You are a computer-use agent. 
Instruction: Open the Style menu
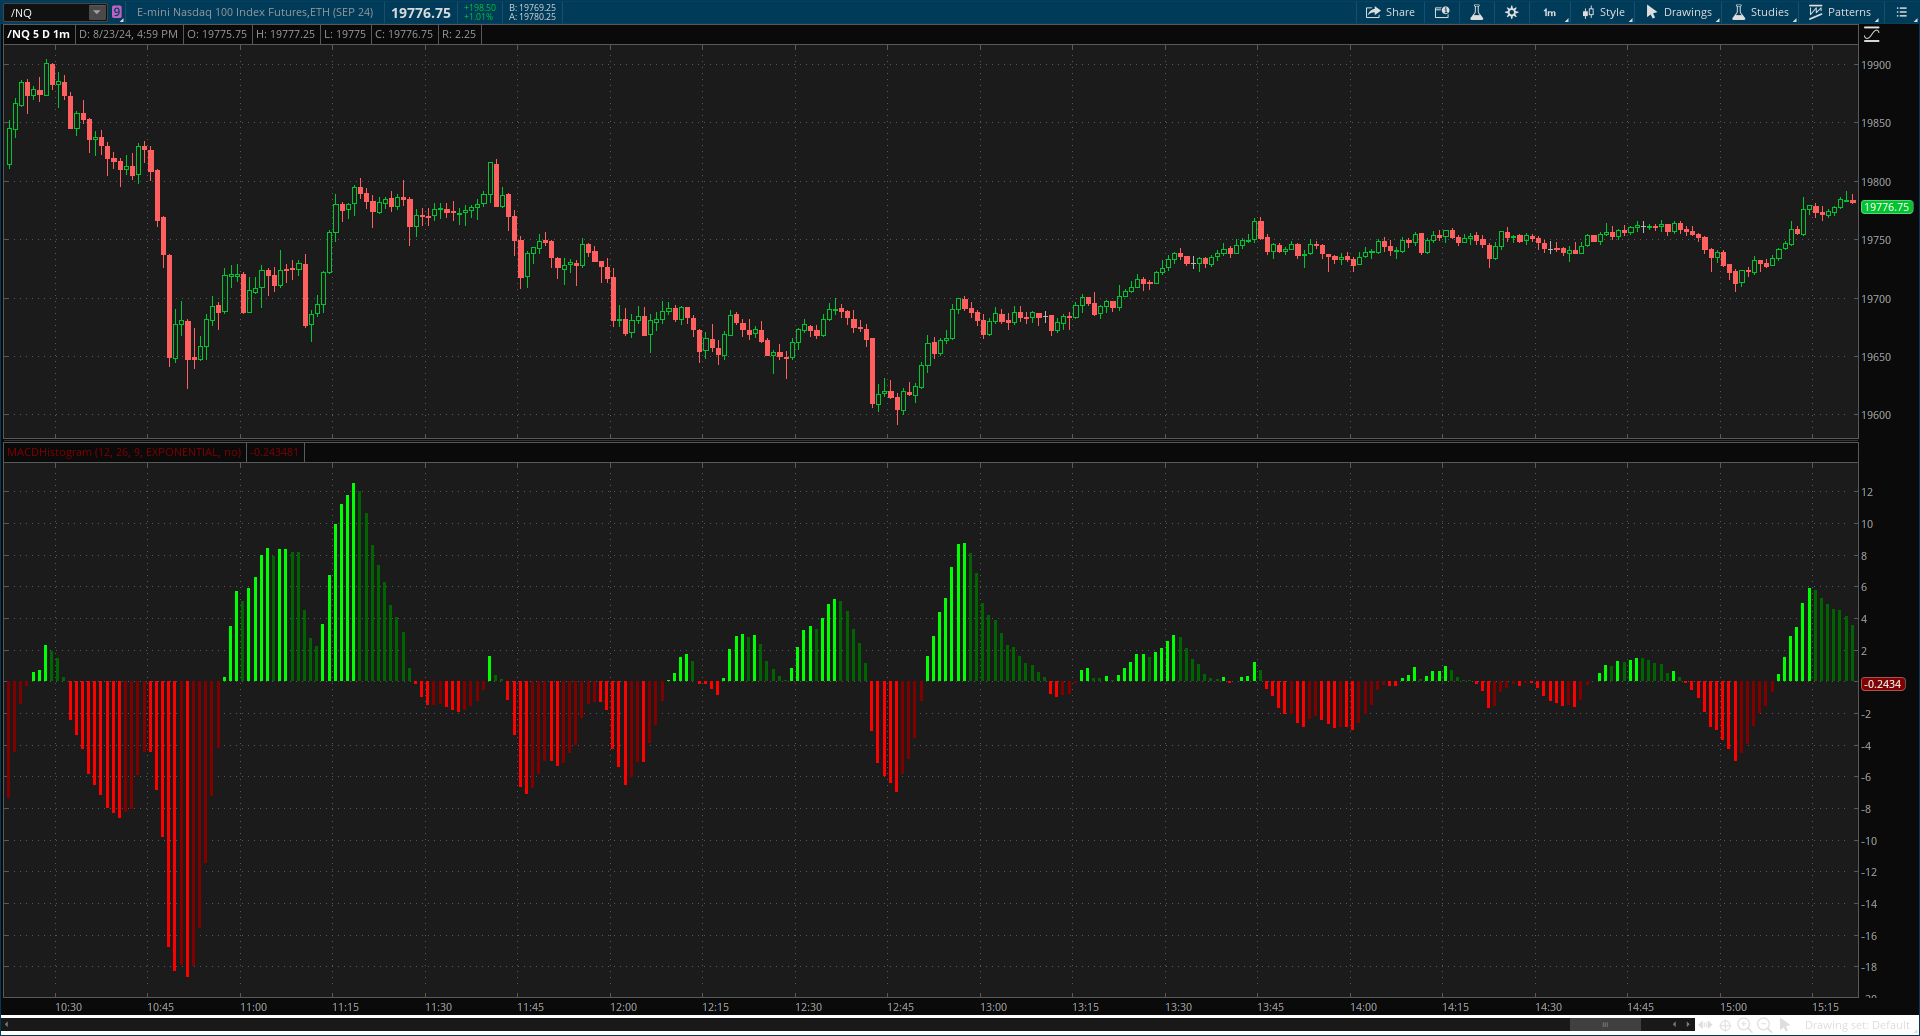tap(1604, 12)
